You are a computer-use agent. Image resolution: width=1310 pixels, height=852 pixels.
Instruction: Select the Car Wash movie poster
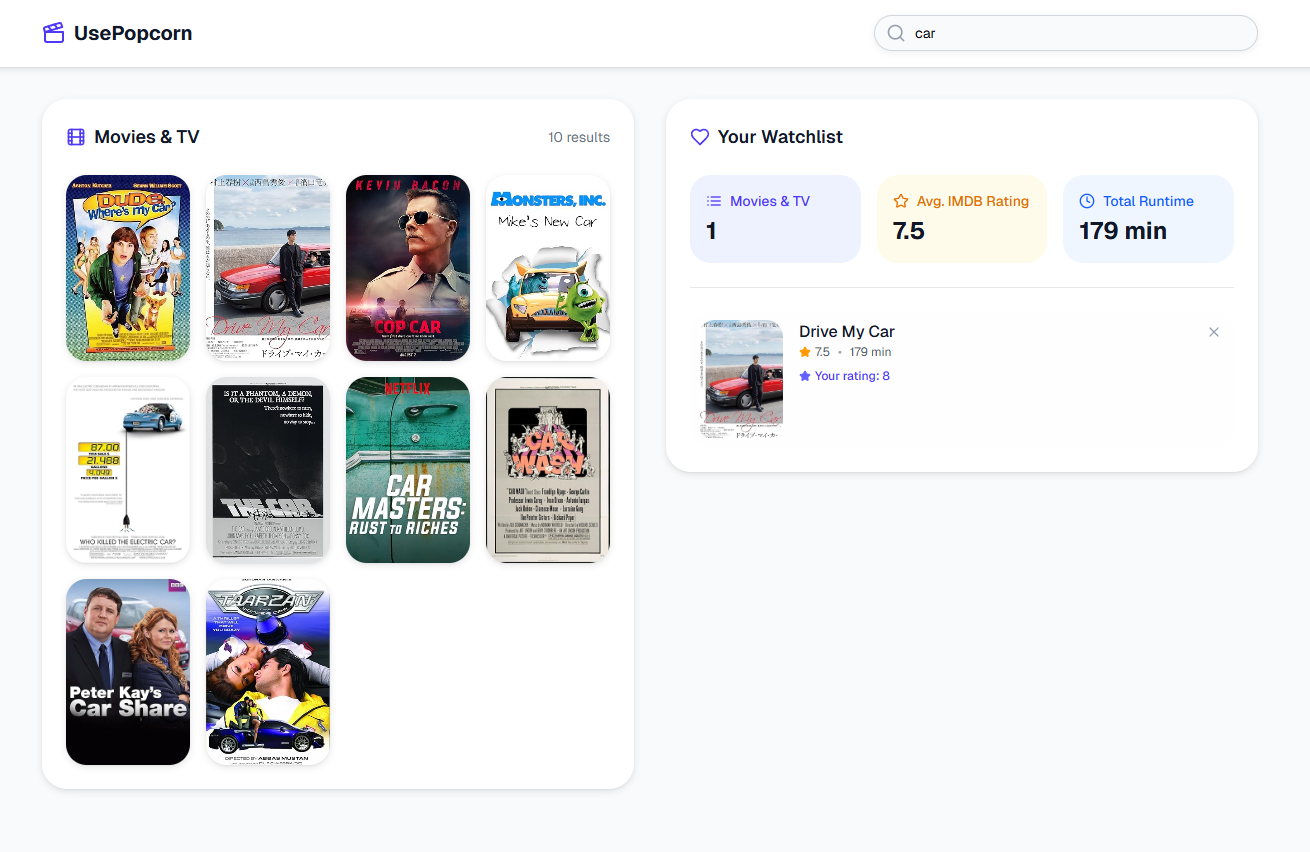click(548, 470)
